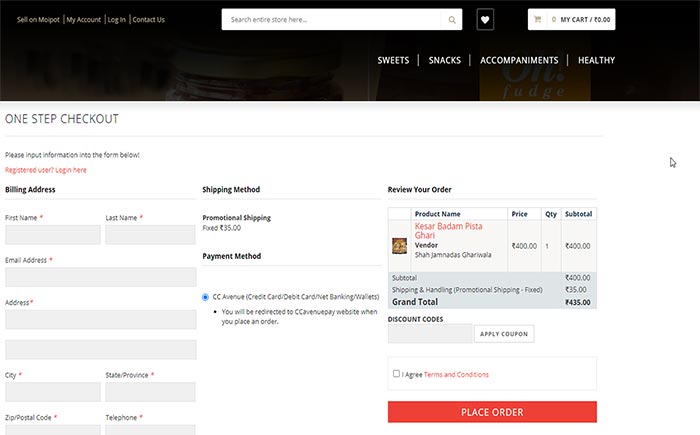
Task: Open the Contact Us link
Action: tap(148, 20)
